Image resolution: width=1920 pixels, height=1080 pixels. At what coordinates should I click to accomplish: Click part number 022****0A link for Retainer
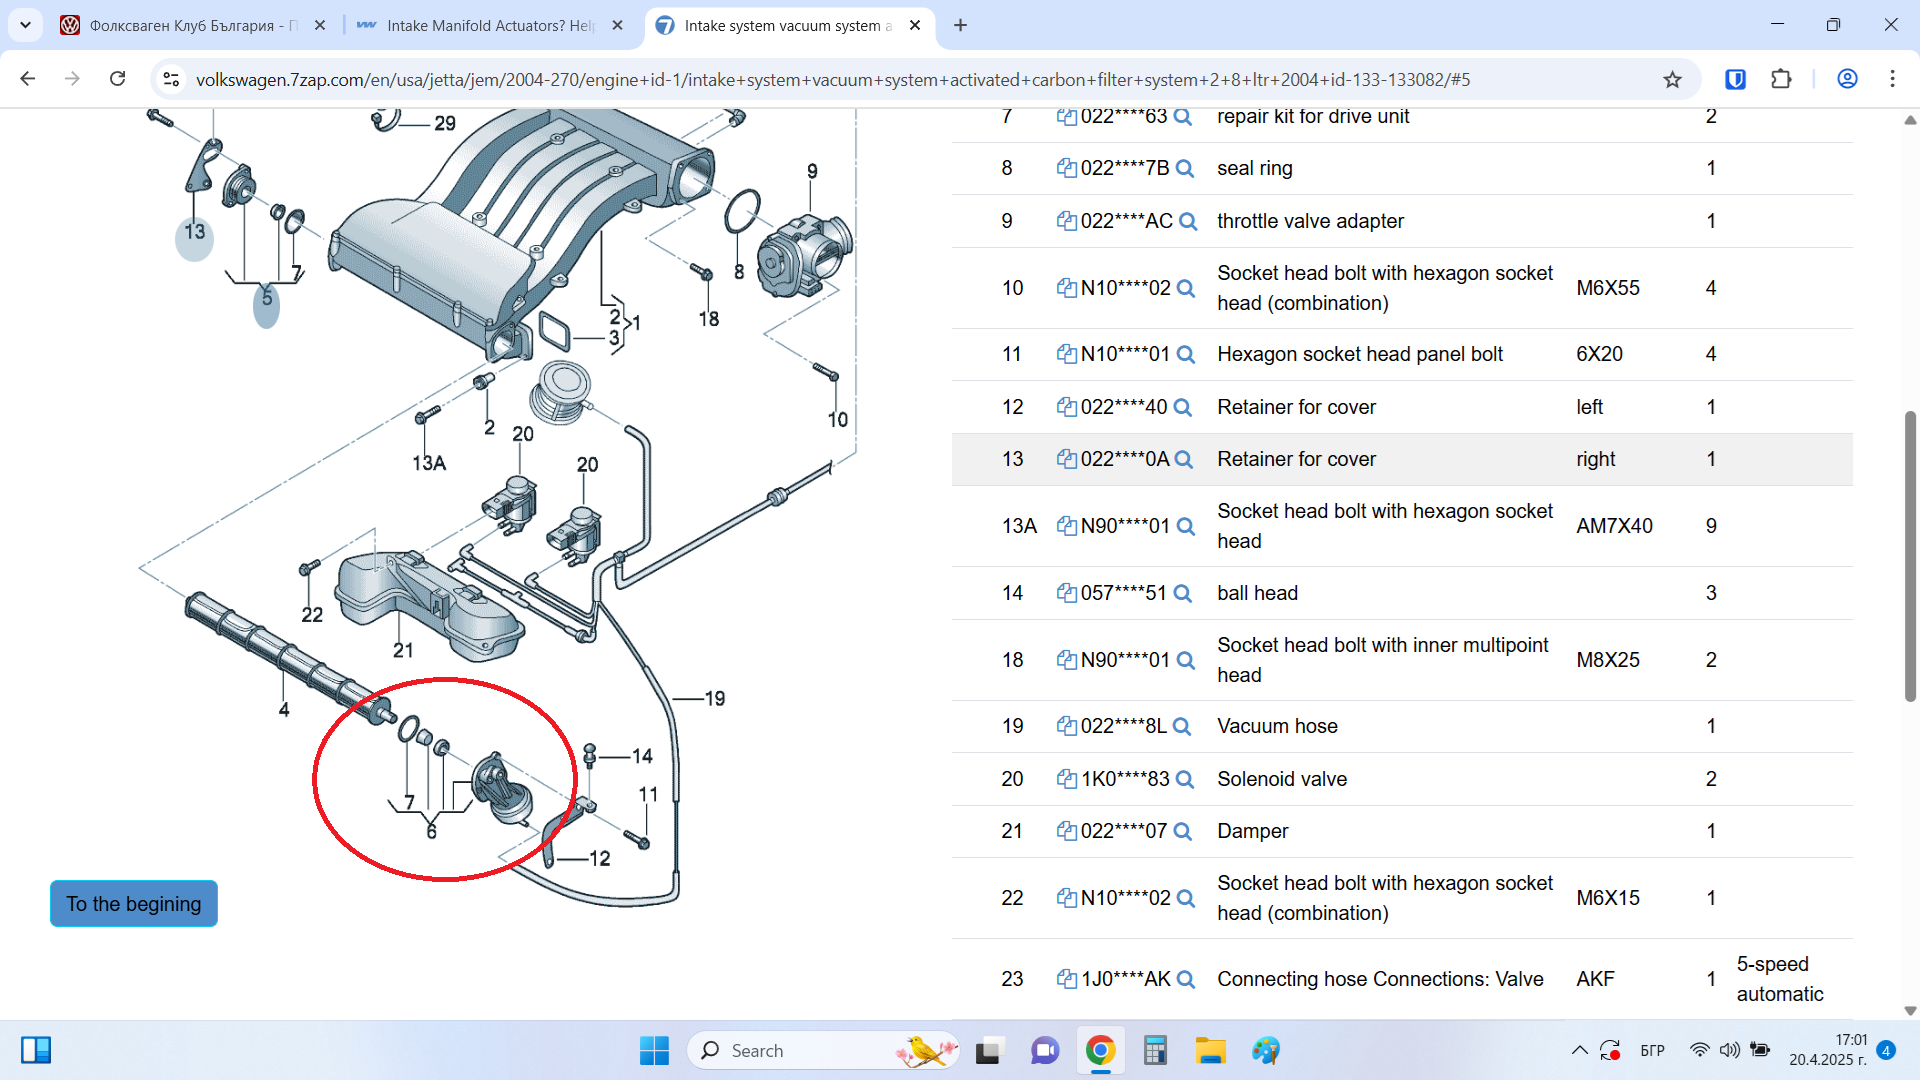(x=1124, y=460)
